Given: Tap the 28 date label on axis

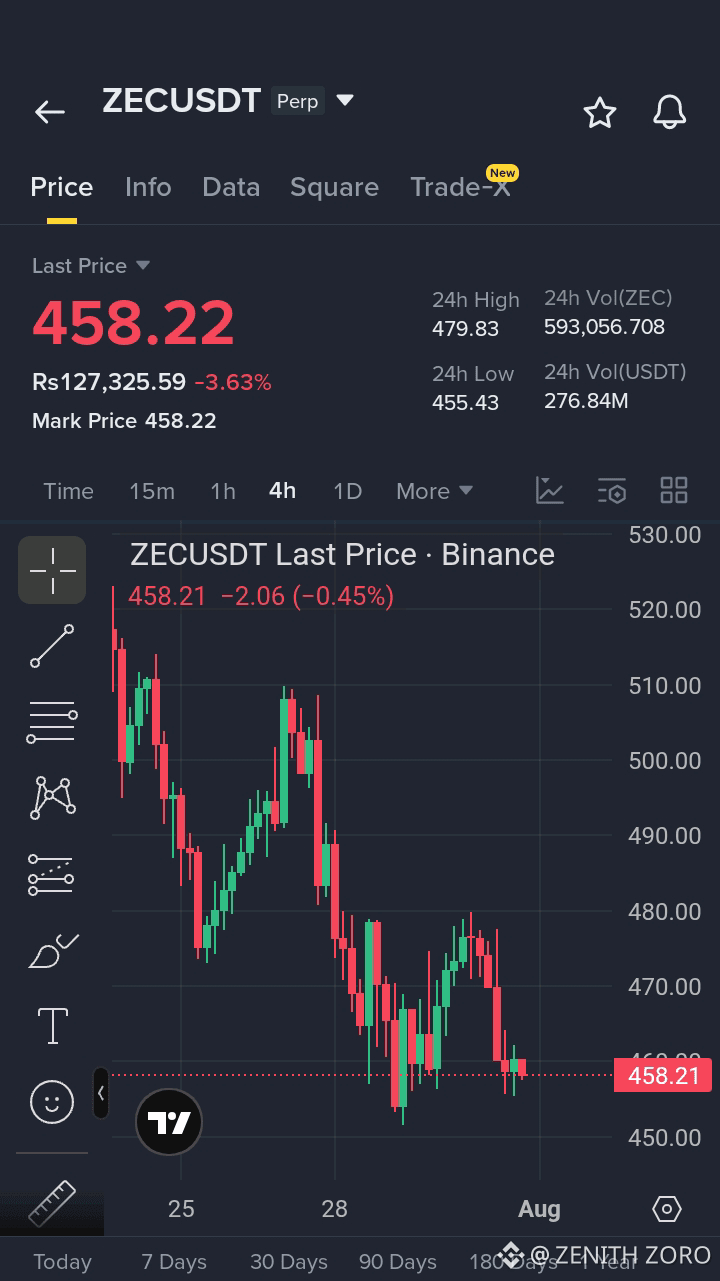Looking at the screenshot, I should click(x=334, y=1209).
